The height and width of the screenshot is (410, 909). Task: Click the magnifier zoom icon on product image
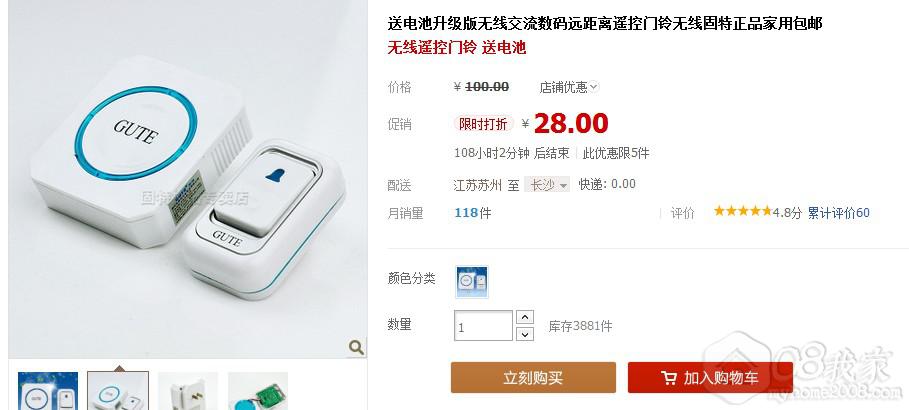click(x=356, y=347)
